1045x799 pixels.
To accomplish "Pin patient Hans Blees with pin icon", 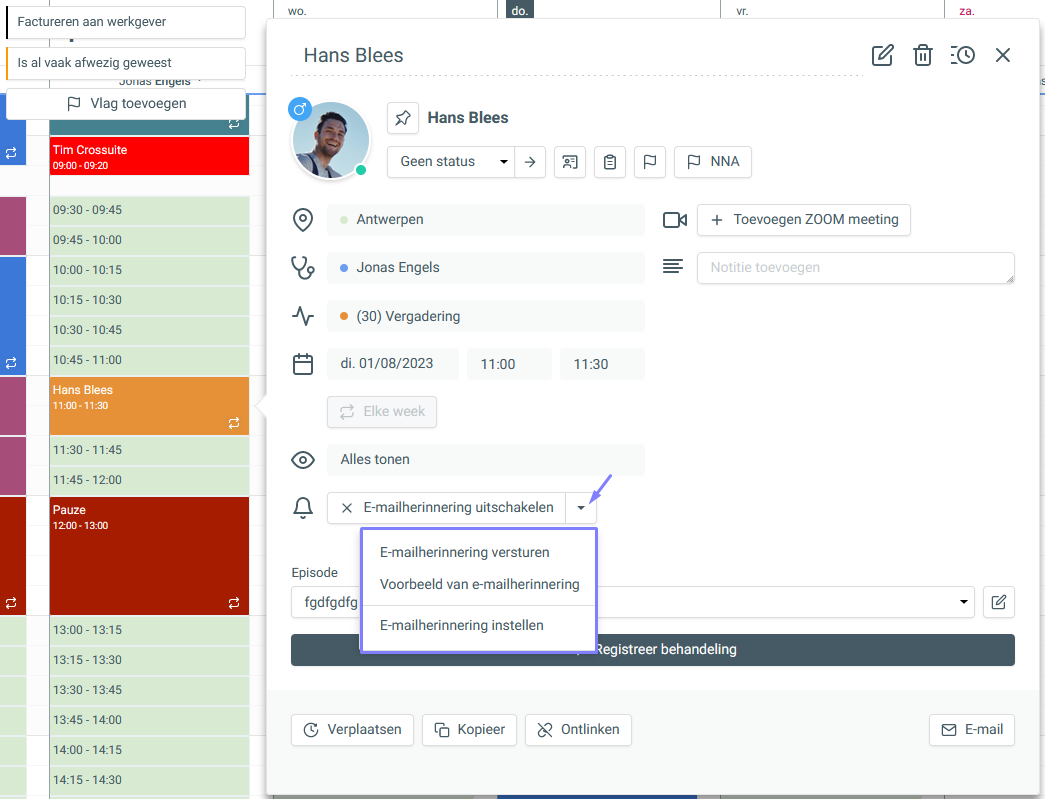I will click(x=403, y=118).
